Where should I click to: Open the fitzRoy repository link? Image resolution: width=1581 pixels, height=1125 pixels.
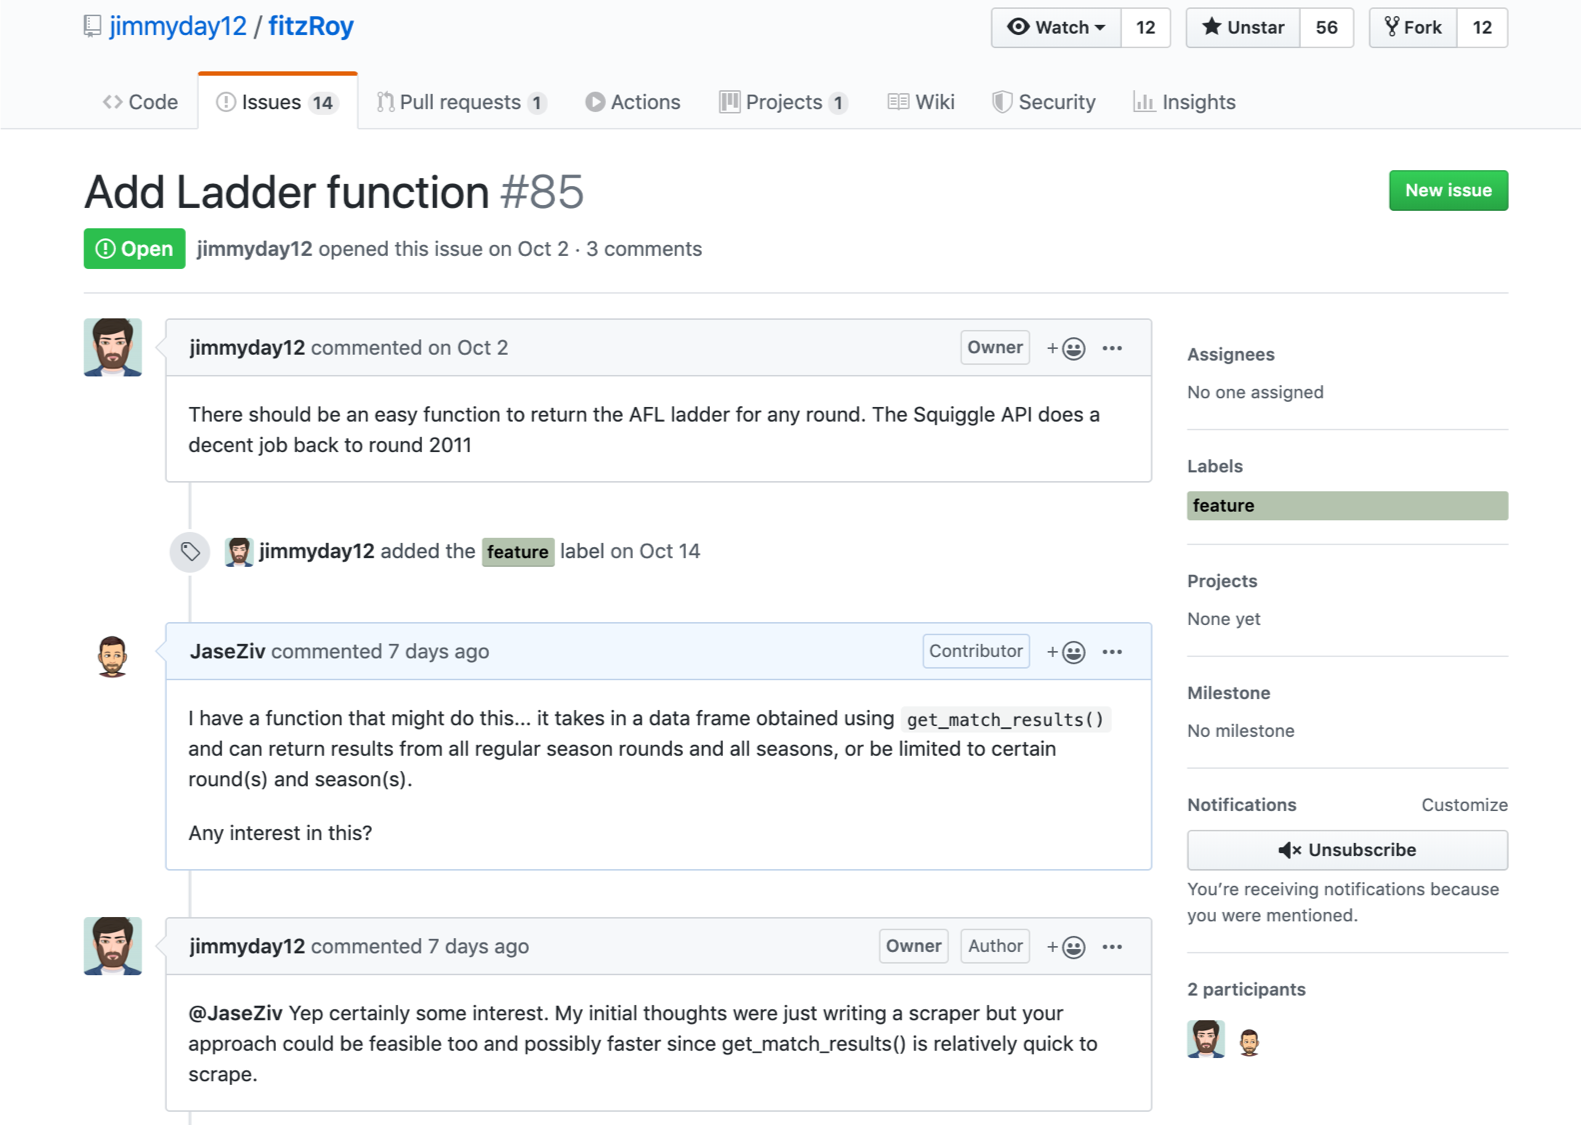click(x=311, y=26)
